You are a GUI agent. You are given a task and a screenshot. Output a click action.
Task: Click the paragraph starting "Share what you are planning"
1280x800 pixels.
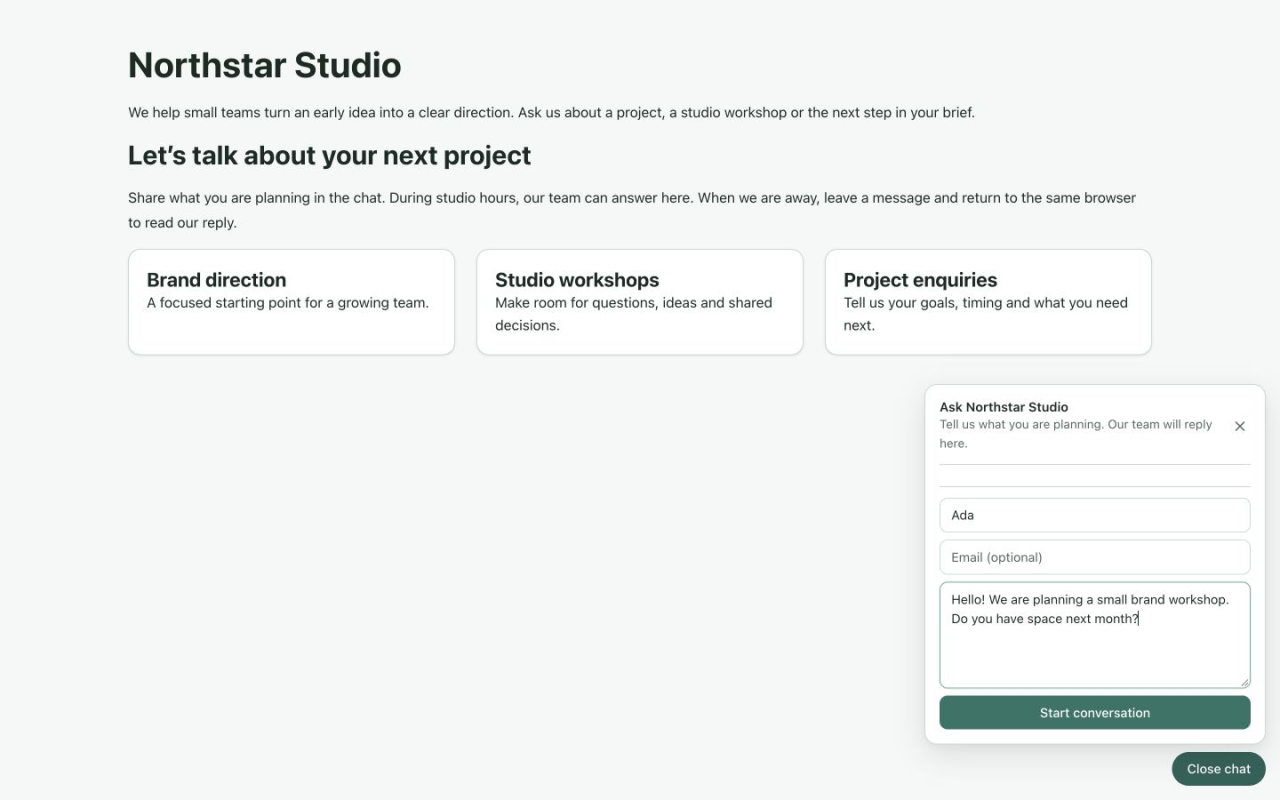tap(632, 210)
